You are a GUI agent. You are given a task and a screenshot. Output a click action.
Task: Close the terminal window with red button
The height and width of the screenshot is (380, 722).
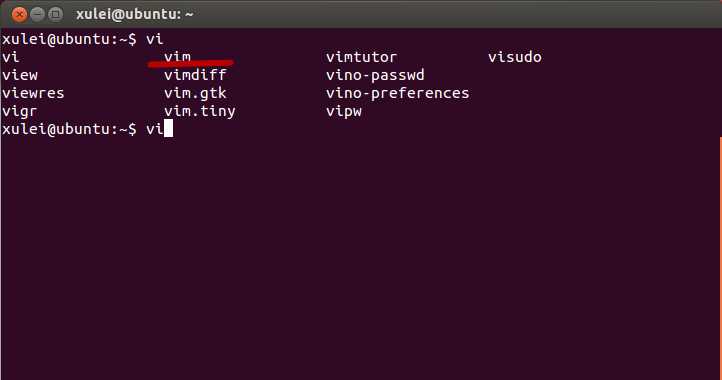coord(19,14)
